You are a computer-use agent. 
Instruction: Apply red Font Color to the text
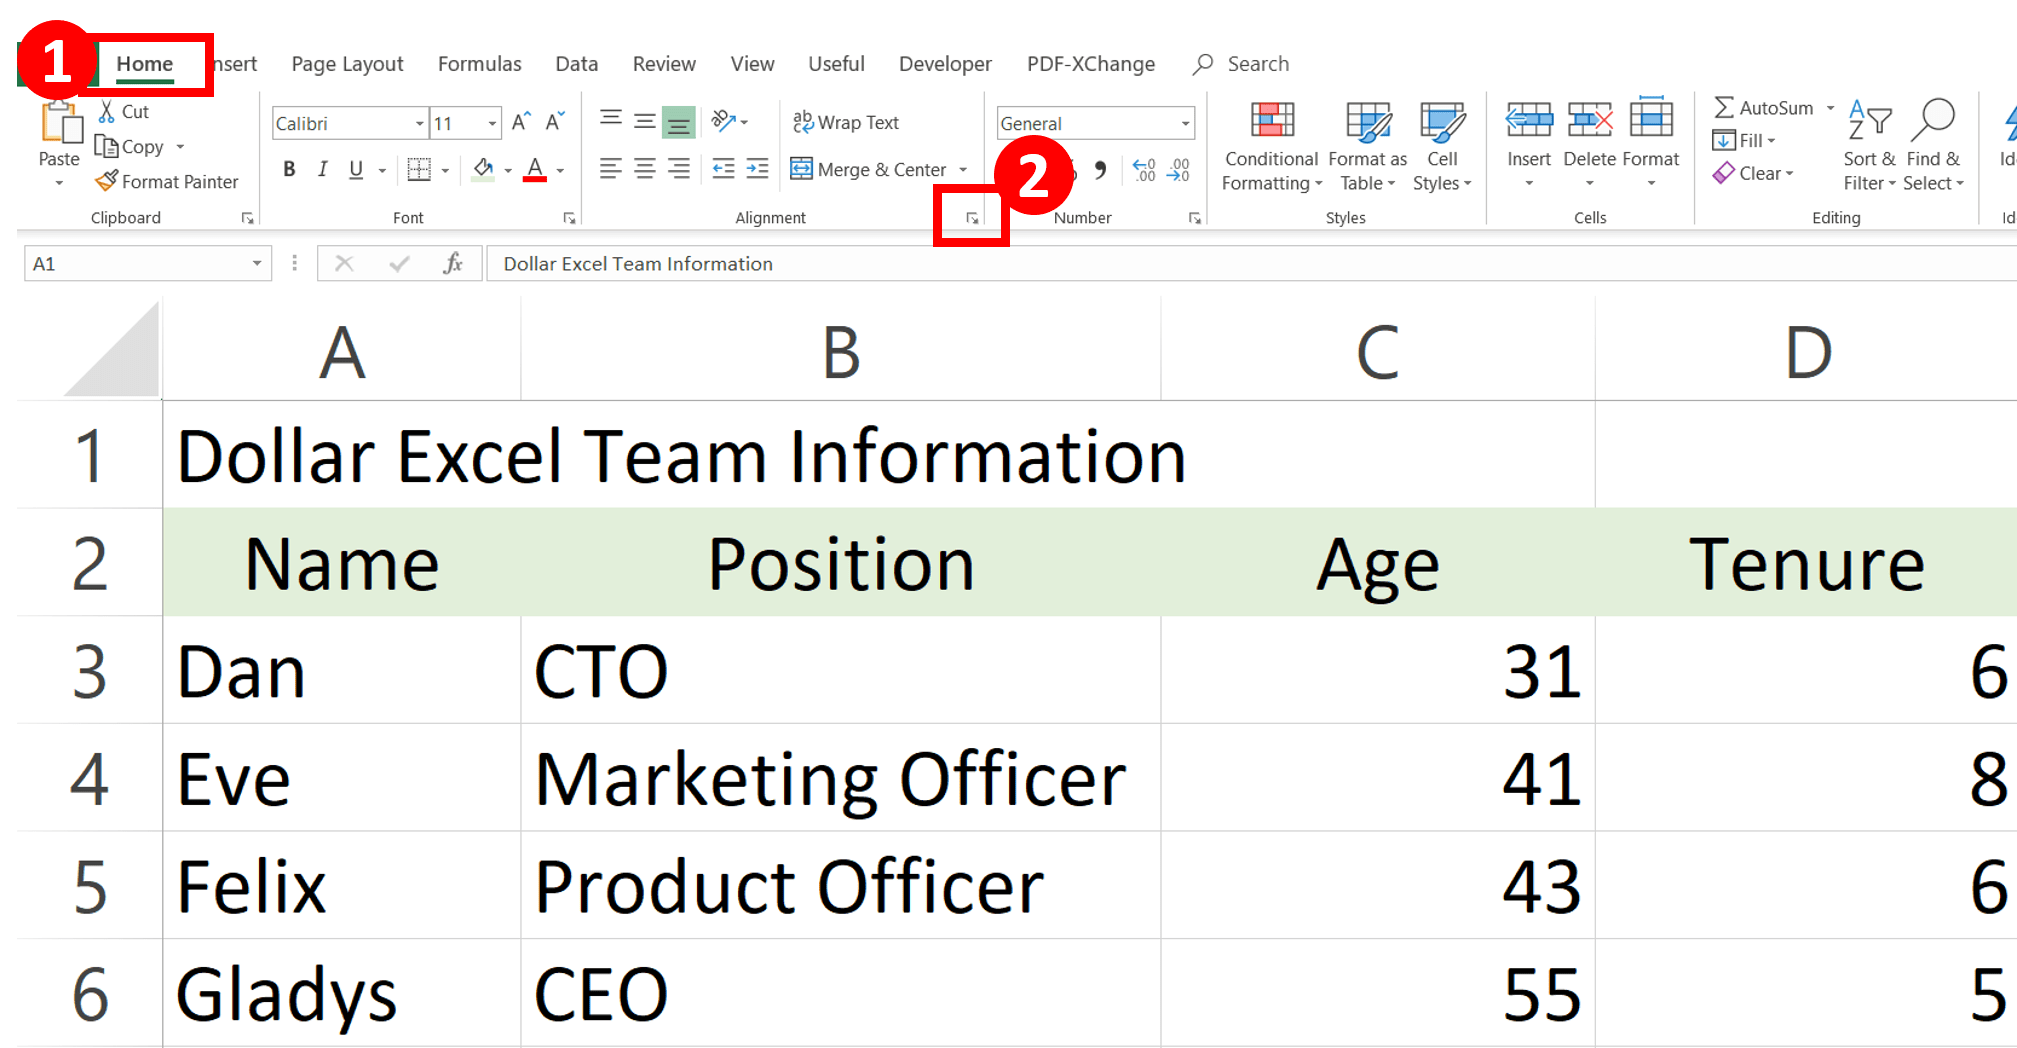pyautogui.click(x=536, y=169)
